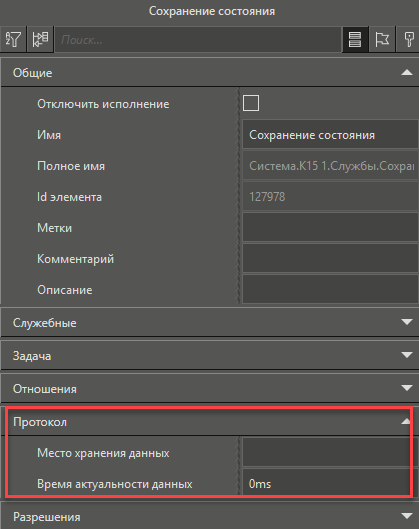Click the Описание input field
The image size is (419, 529).
pos(330,289)
